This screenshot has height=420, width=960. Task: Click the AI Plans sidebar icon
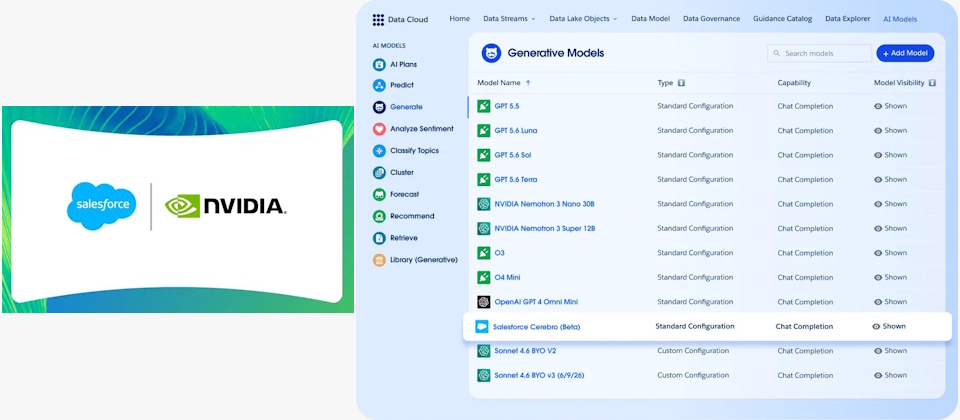(379, 64)
